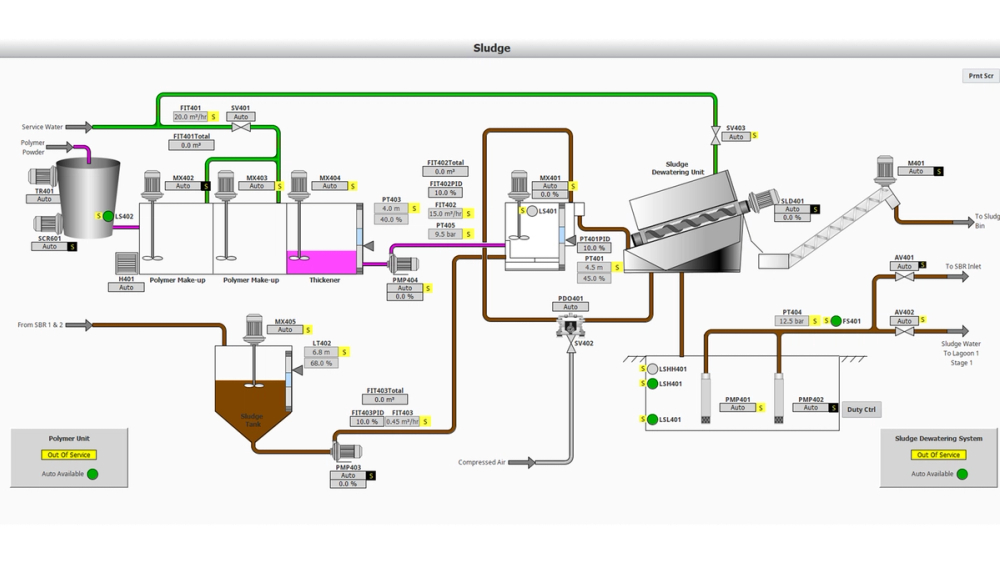Click the LSL401 level switch indicator
1000x563 pixels.
click(652, 420)
